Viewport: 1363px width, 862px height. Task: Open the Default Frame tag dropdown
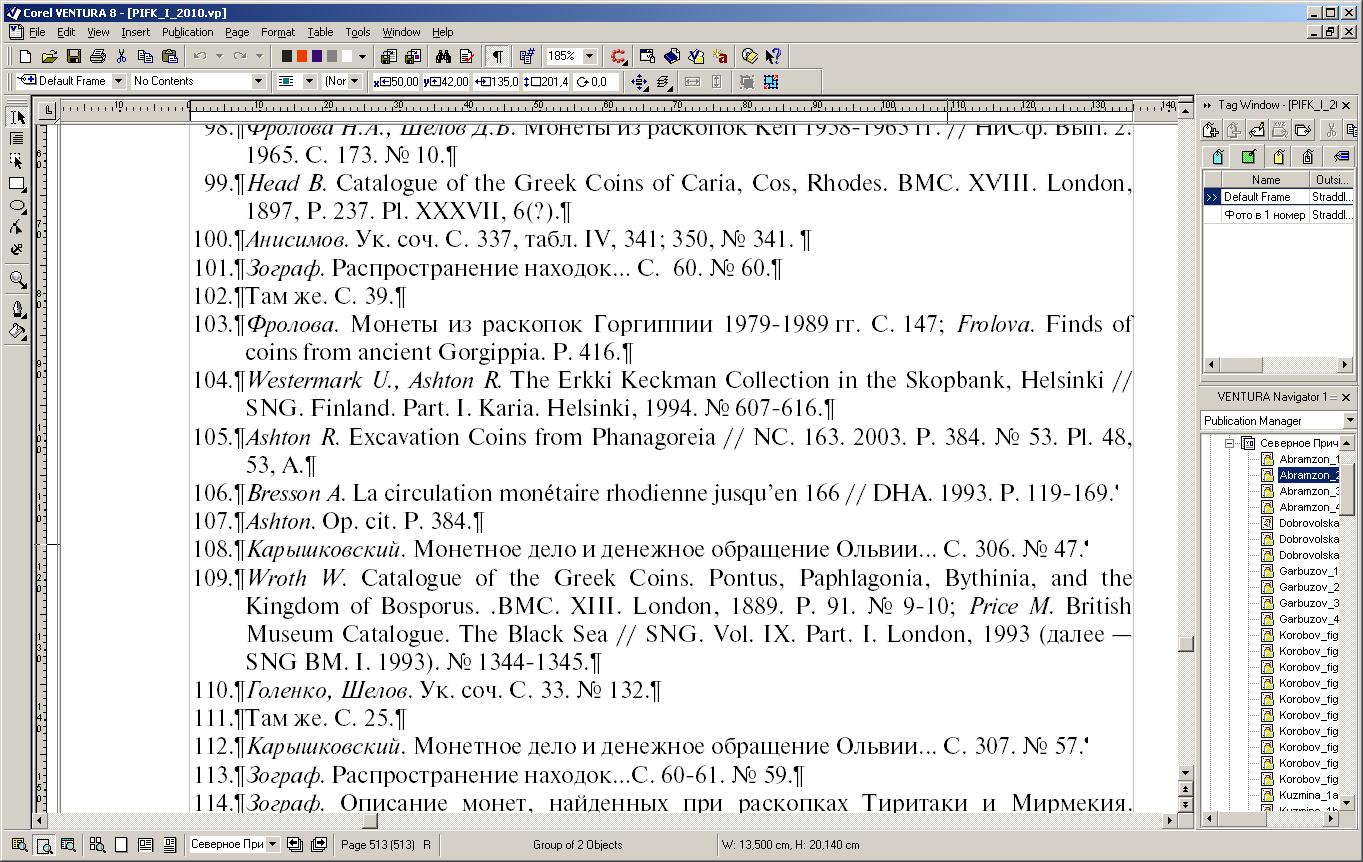point(119,81)
